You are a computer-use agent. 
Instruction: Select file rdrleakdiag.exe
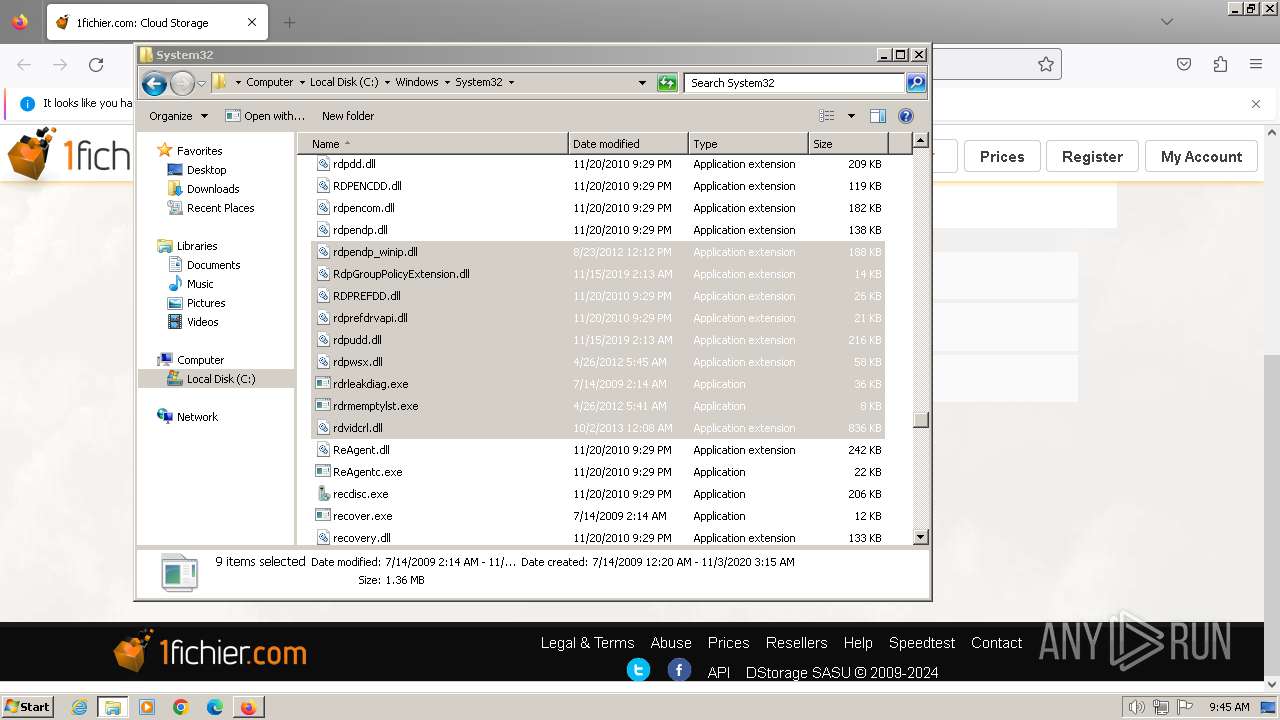pos(370,384)
